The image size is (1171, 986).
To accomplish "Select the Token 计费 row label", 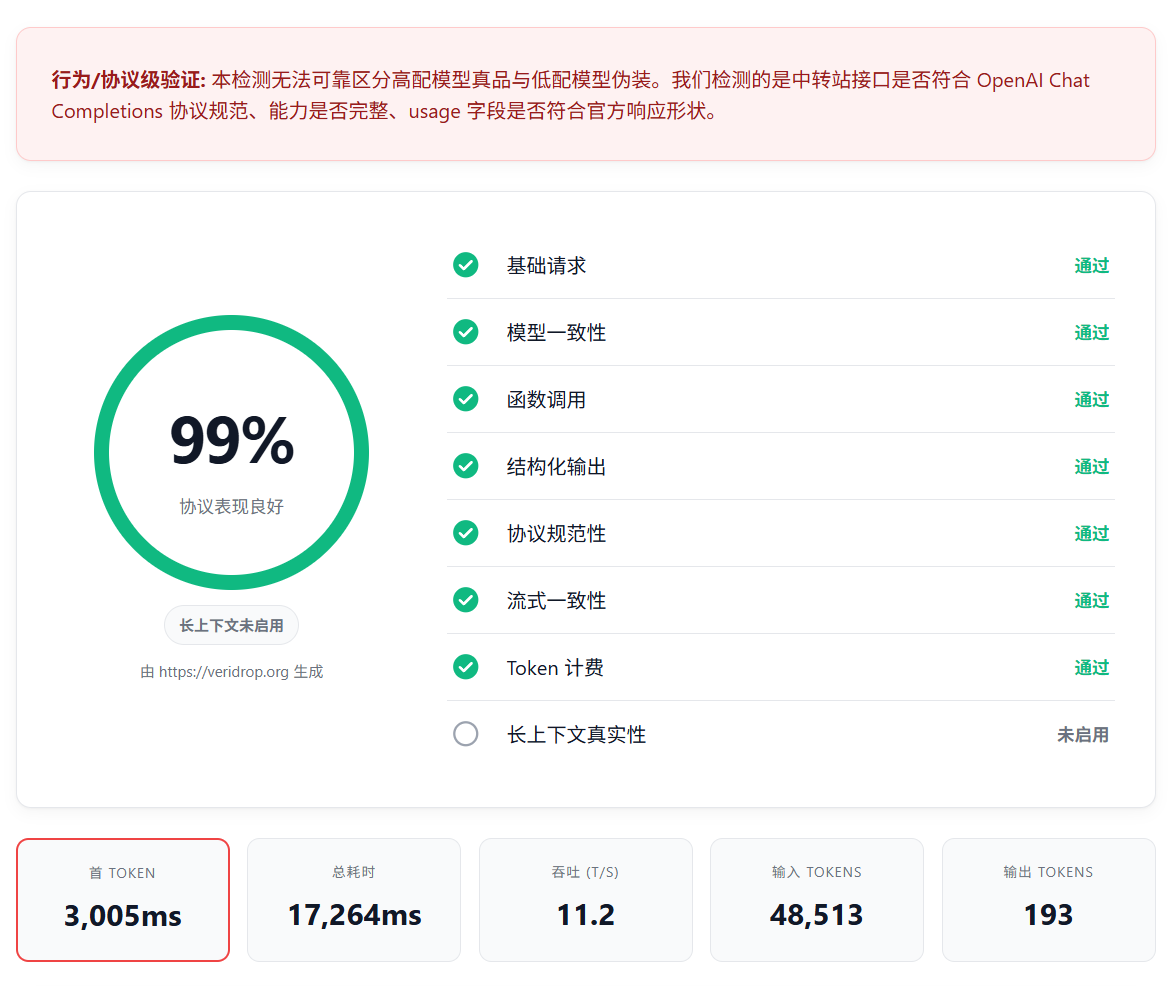I will [x=555, y=668].
